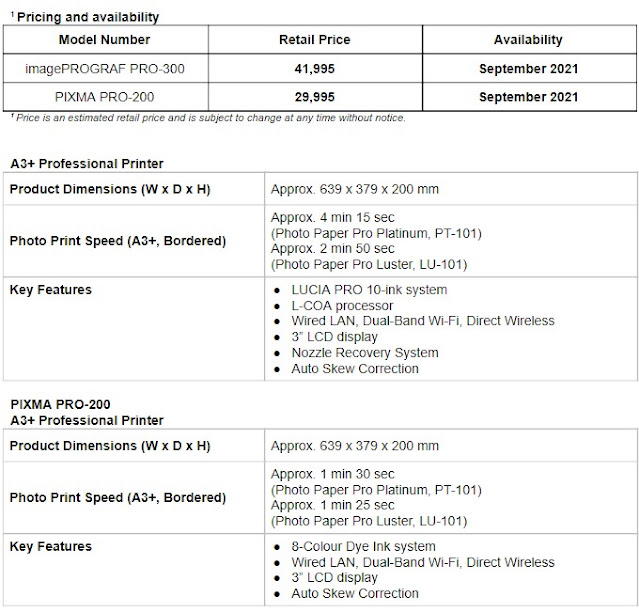Click the second table's Key Features label
Screen dimensions: 639x612
click(x=51, y=546)
